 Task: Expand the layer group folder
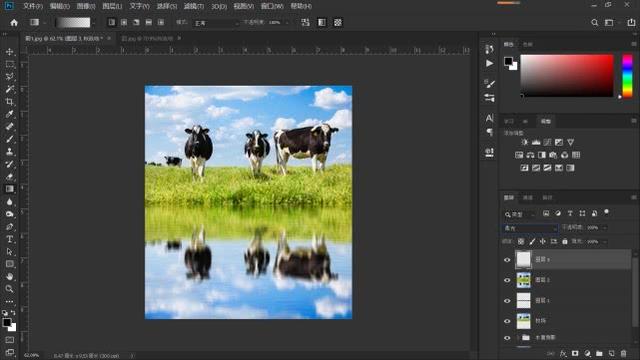[x=518, y=338]
